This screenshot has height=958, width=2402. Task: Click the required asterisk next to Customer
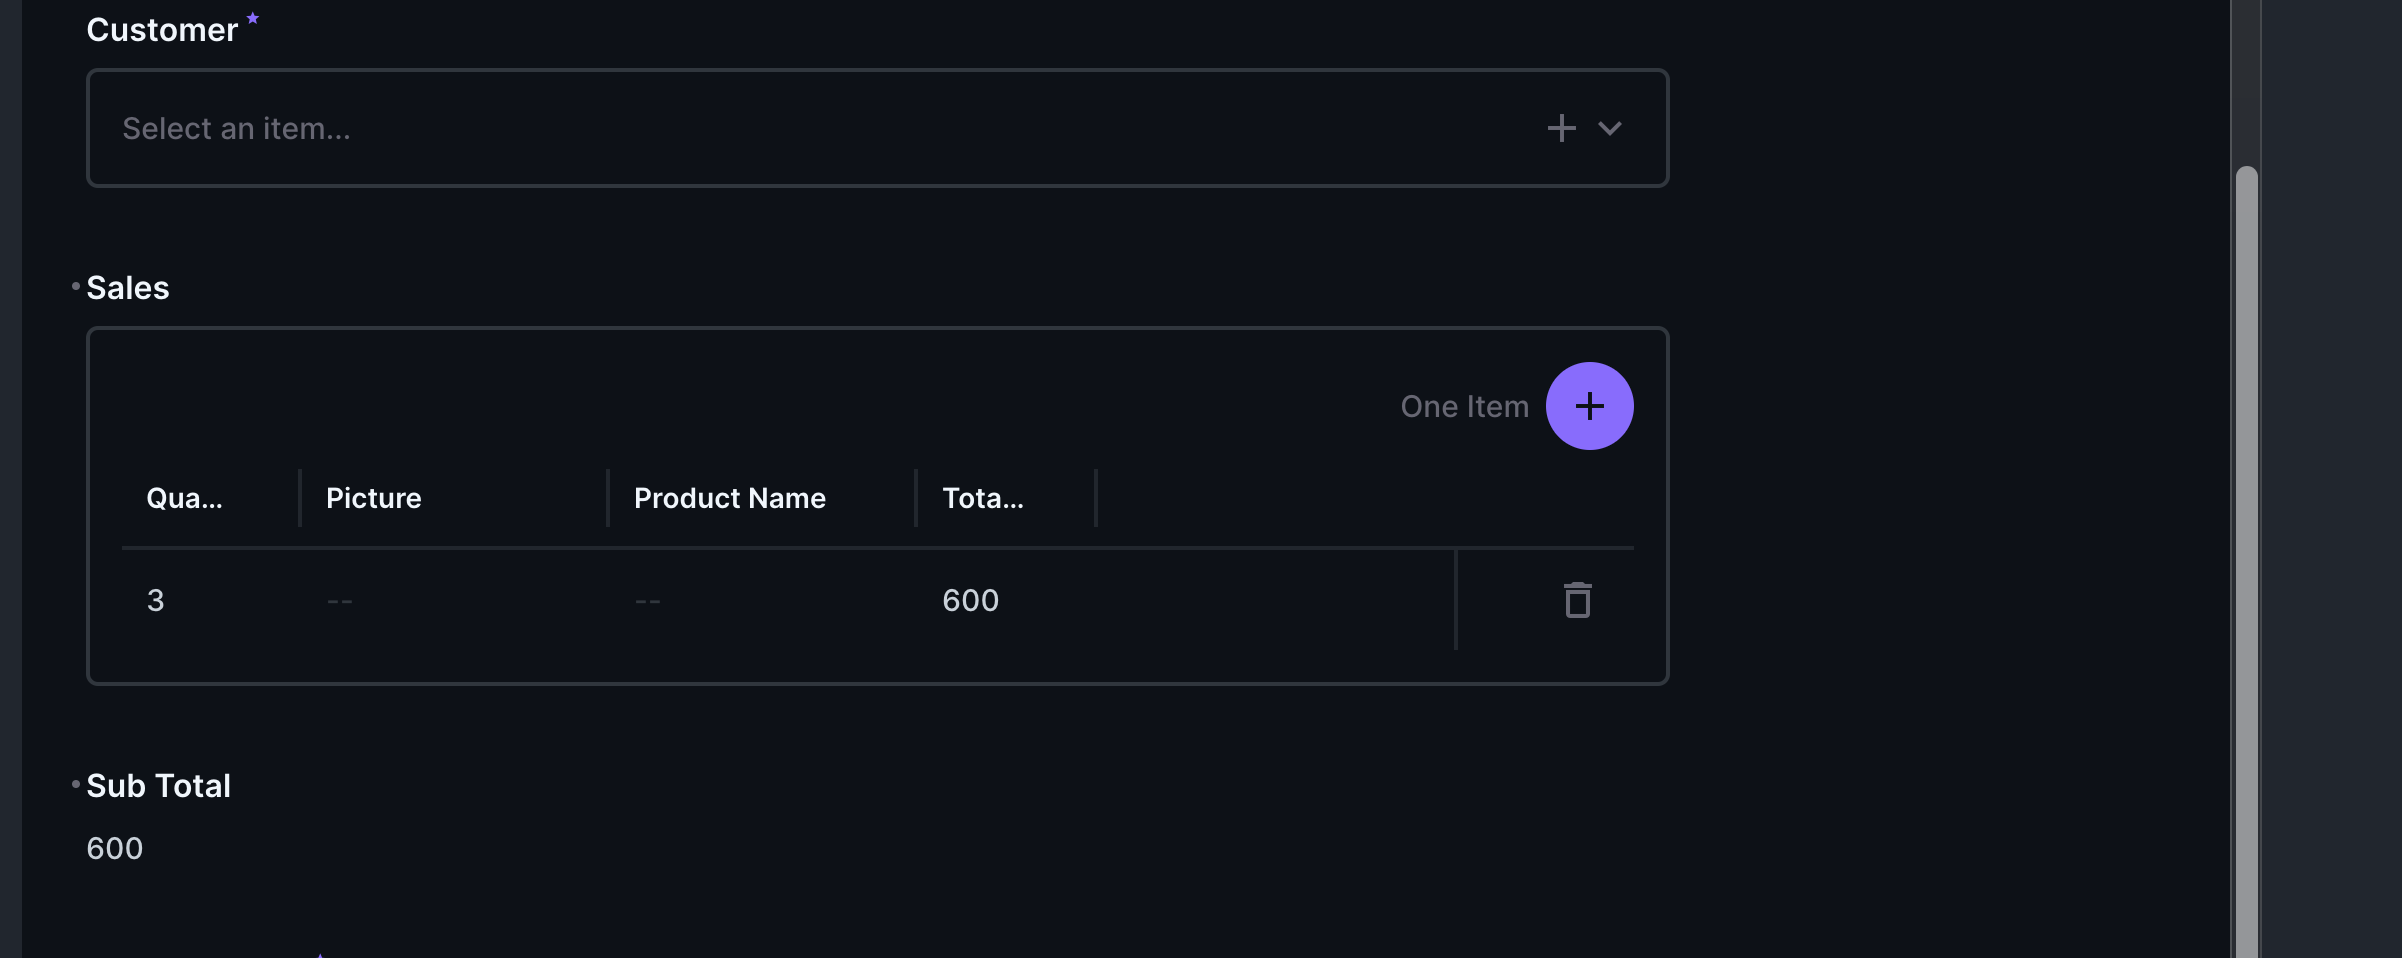click(252, 18)
